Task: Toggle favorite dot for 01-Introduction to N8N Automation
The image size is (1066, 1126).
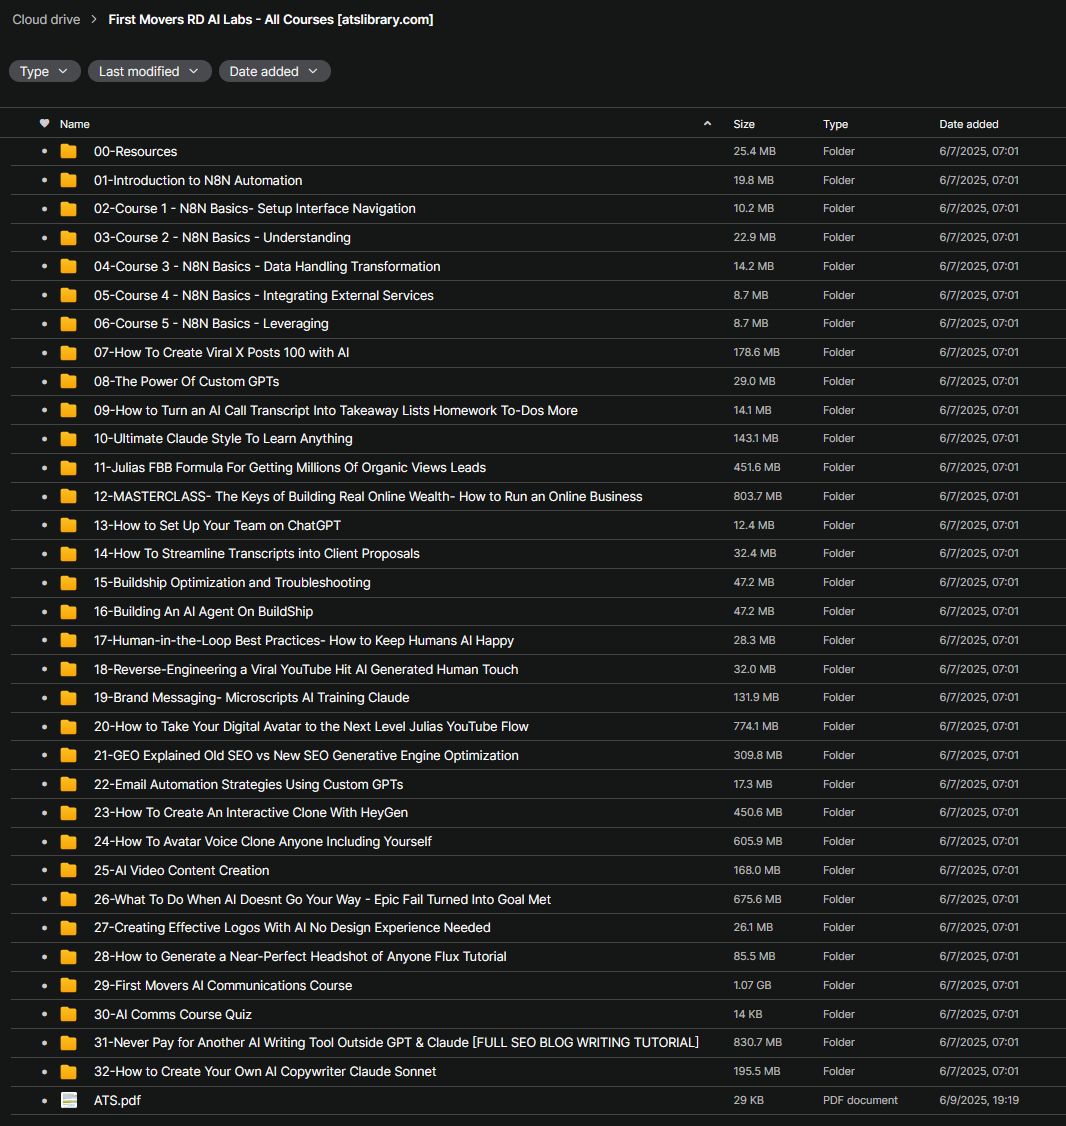Action: pyautogui.click(x=44, y=181)
